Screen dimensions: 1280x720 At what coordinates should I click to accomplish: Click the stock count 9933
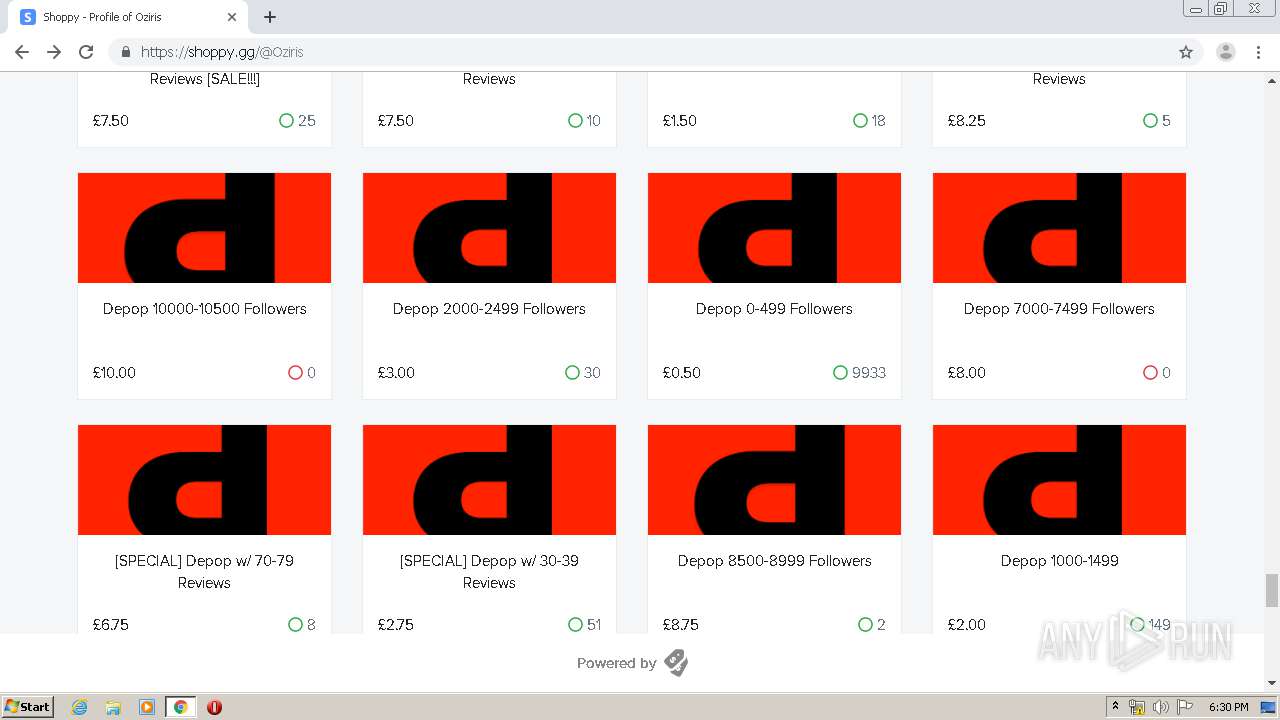[869, 373]
